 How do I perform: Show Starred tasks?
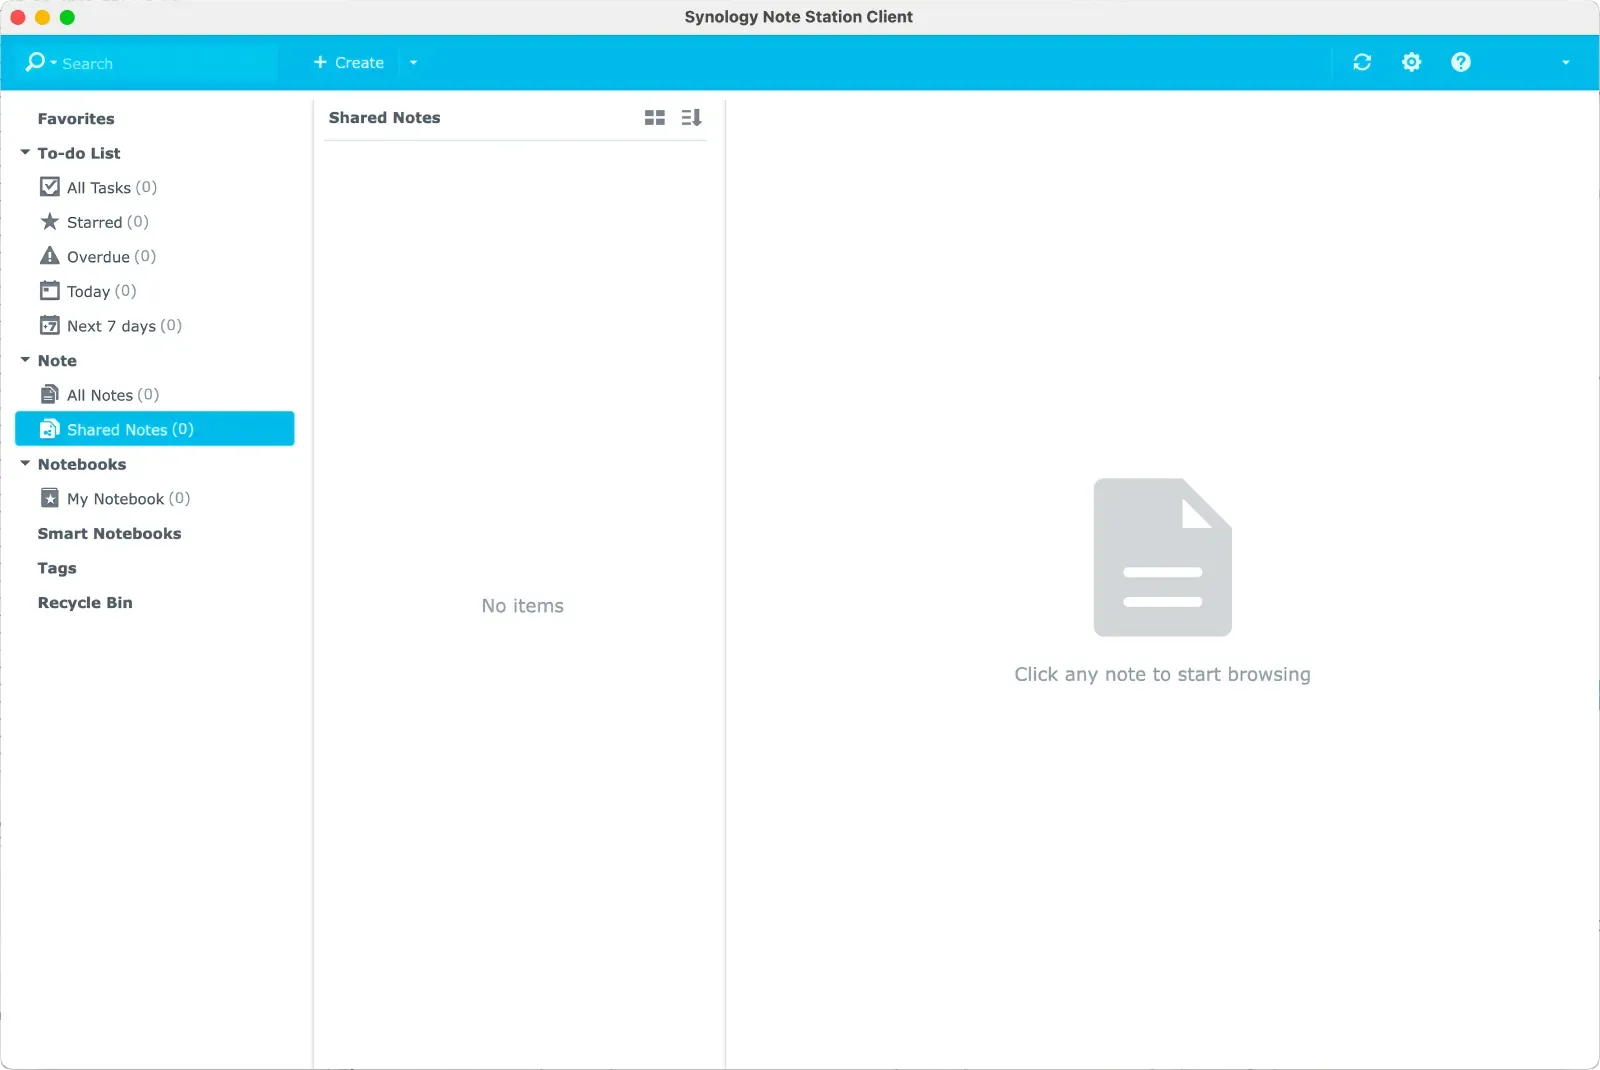point(95,222)
